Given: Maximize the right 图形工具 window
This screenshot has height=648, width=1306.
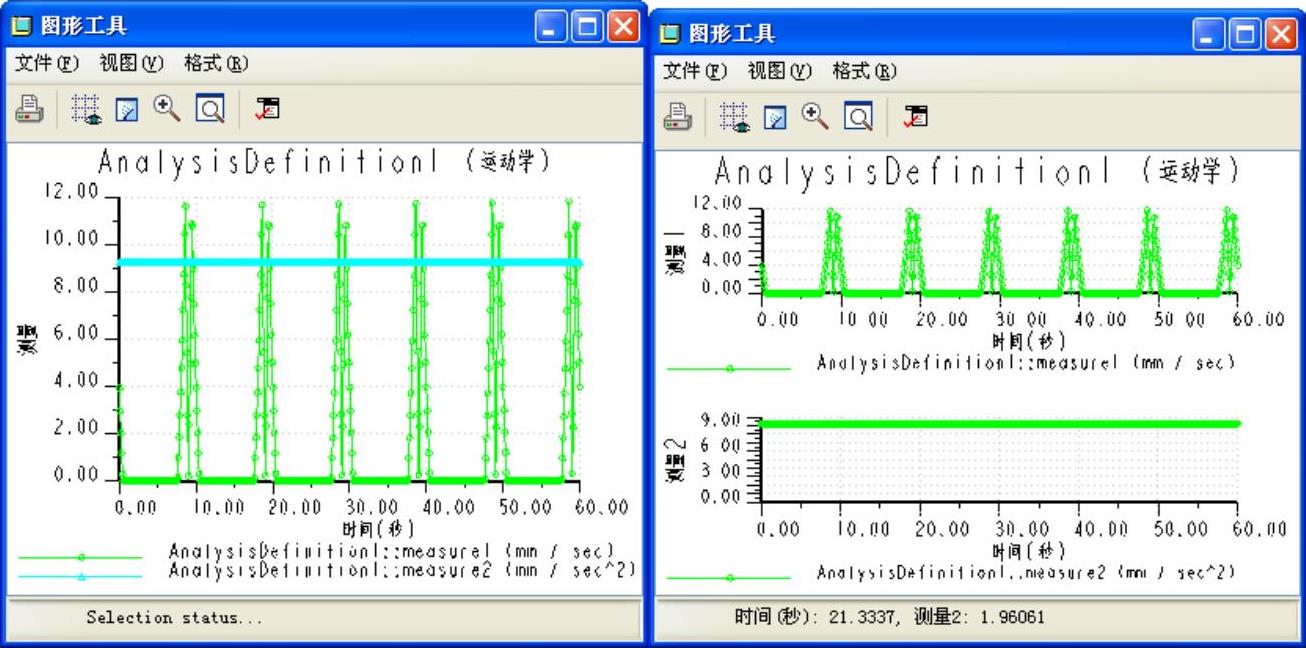Looking at the screenshot, I should pyautogui.click(x=1245, y=35).
